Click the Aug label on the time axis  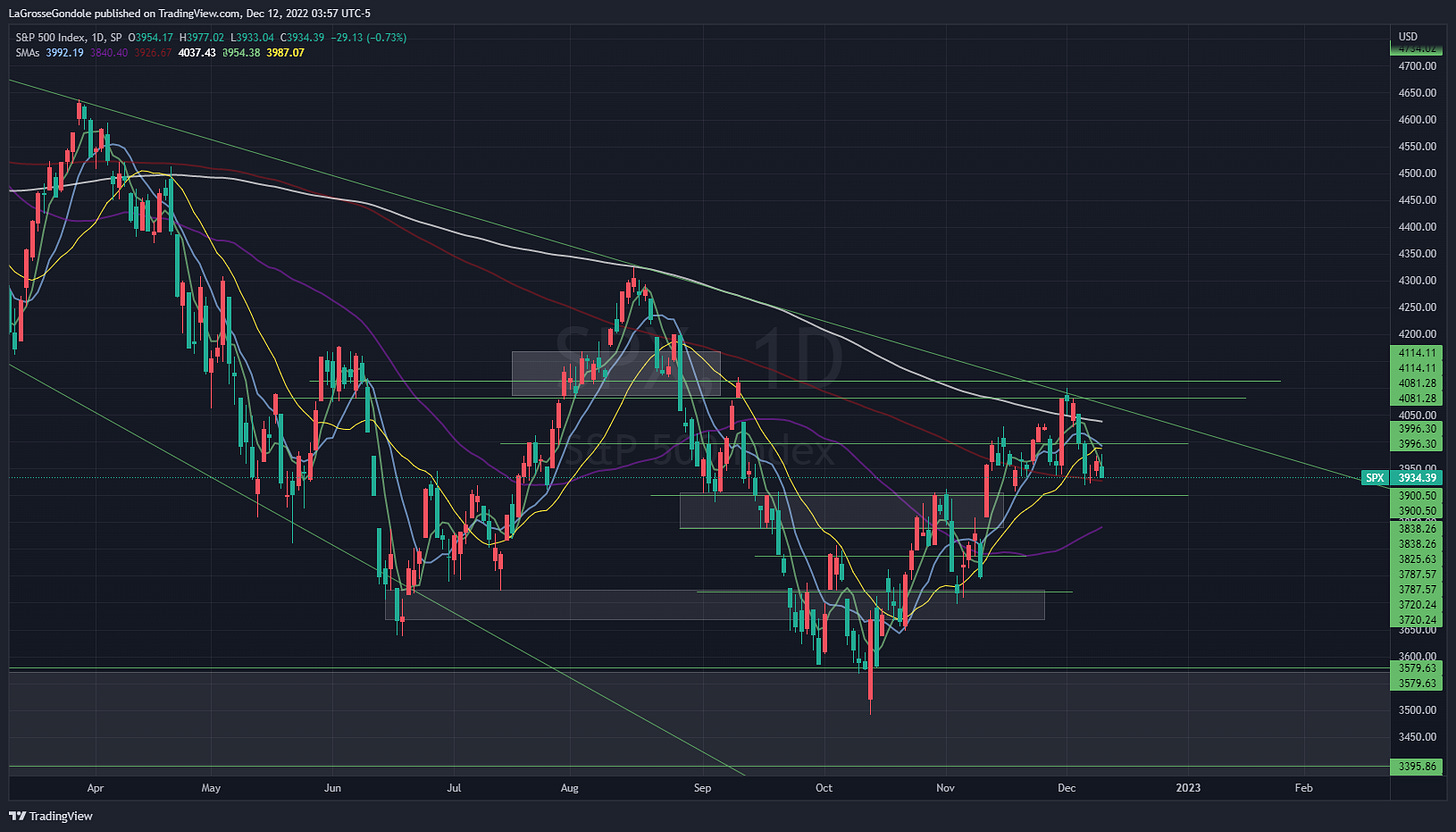tap(570, 788)
